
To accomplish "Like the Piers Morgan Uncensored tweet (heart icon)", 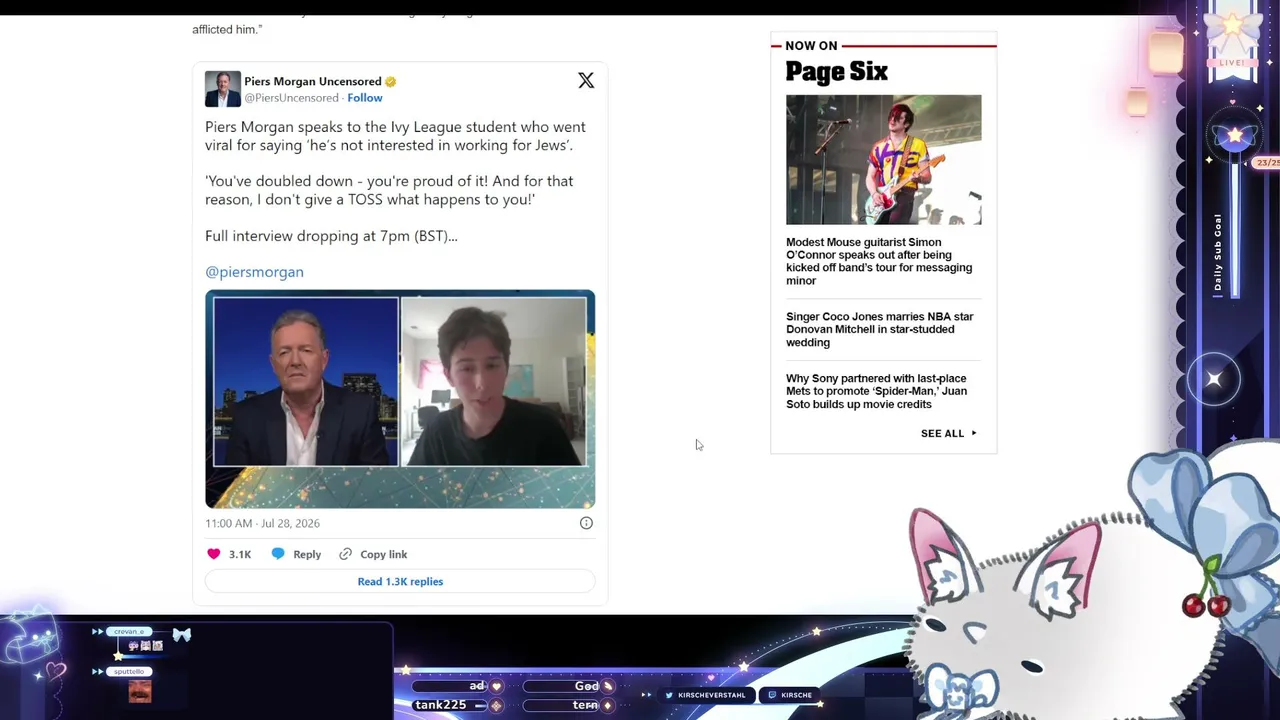I will click(x=213, y=554).
